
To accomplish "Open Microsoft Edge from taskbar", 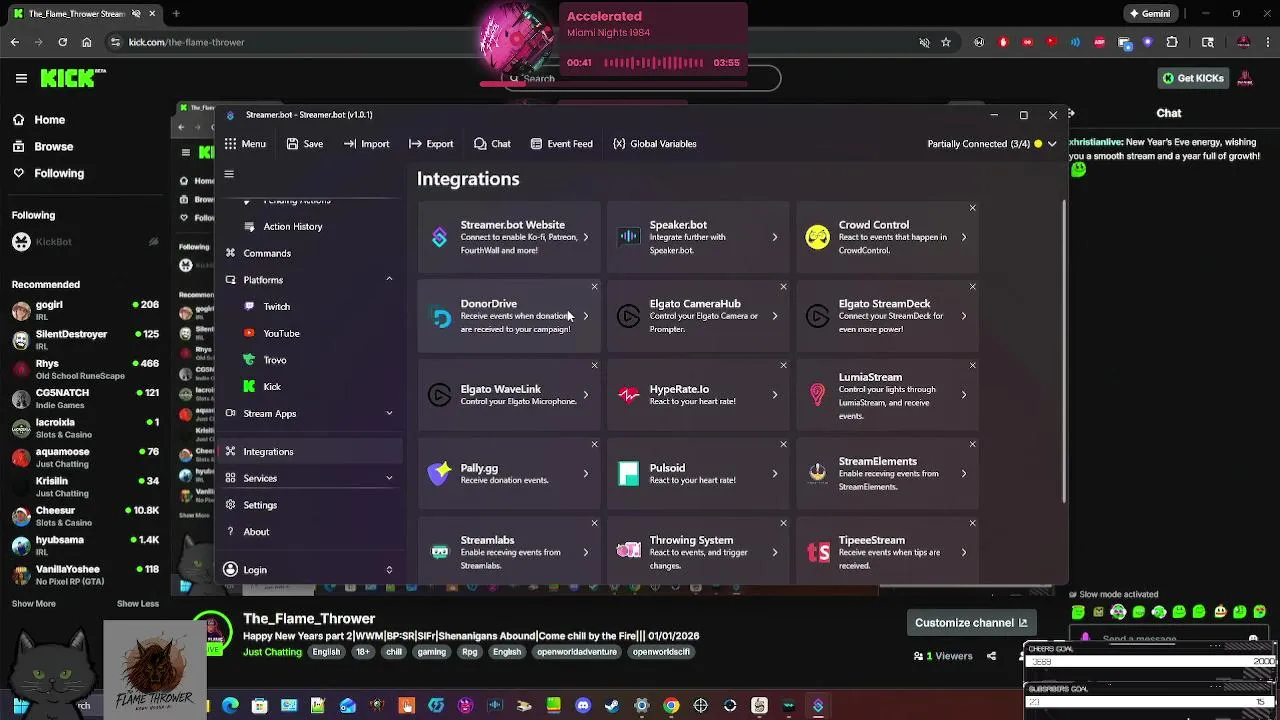I will [230, 706].
